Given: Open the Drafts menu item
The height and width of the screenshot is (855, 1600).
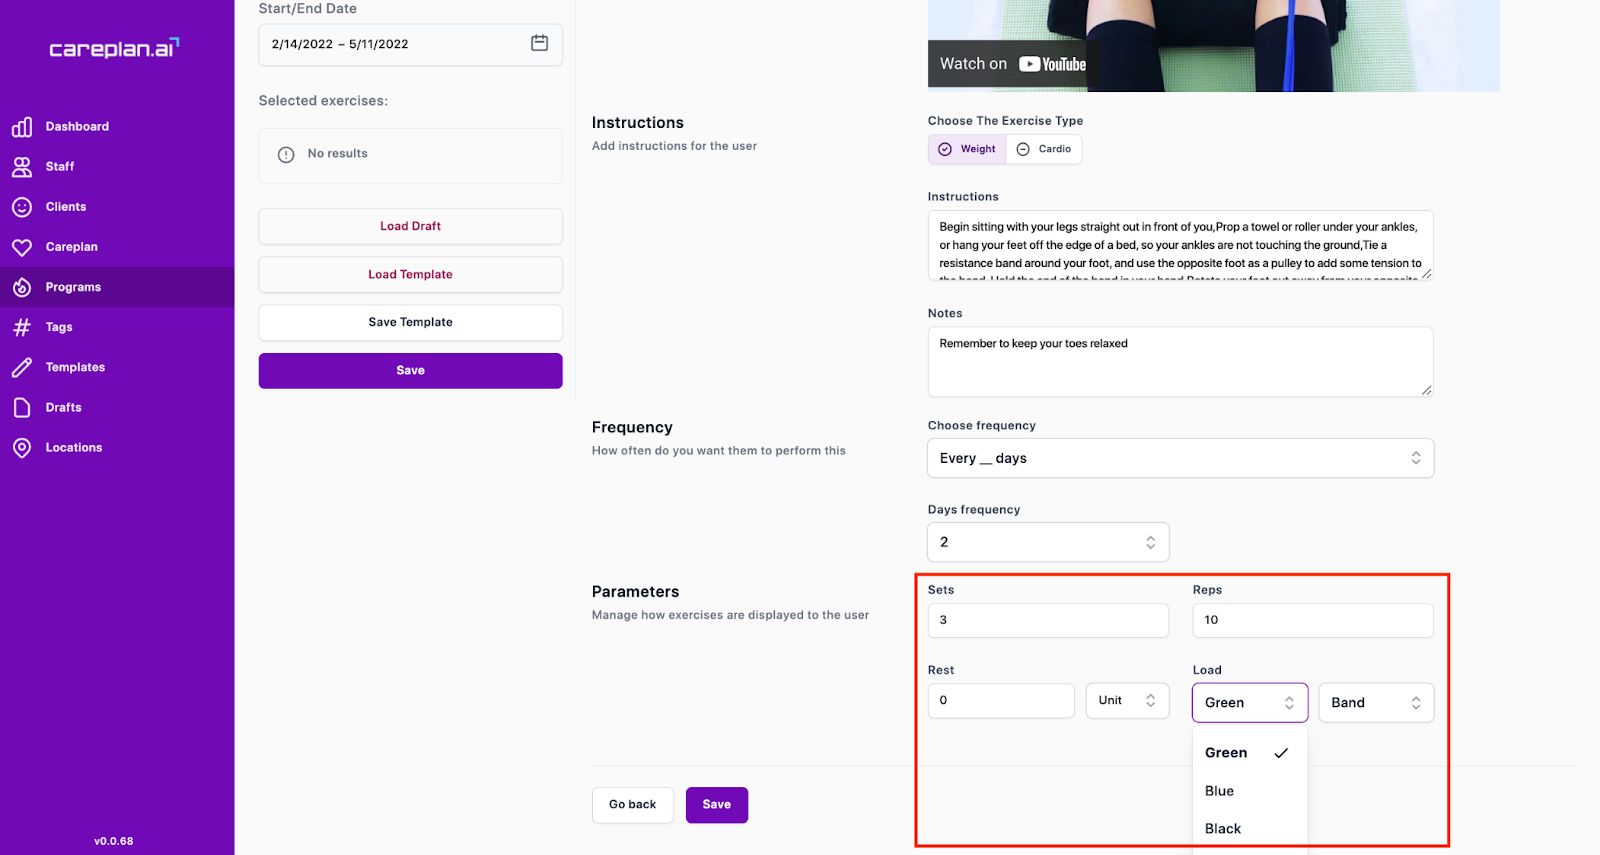Looking at the screenshot, I should click(63, 408).
